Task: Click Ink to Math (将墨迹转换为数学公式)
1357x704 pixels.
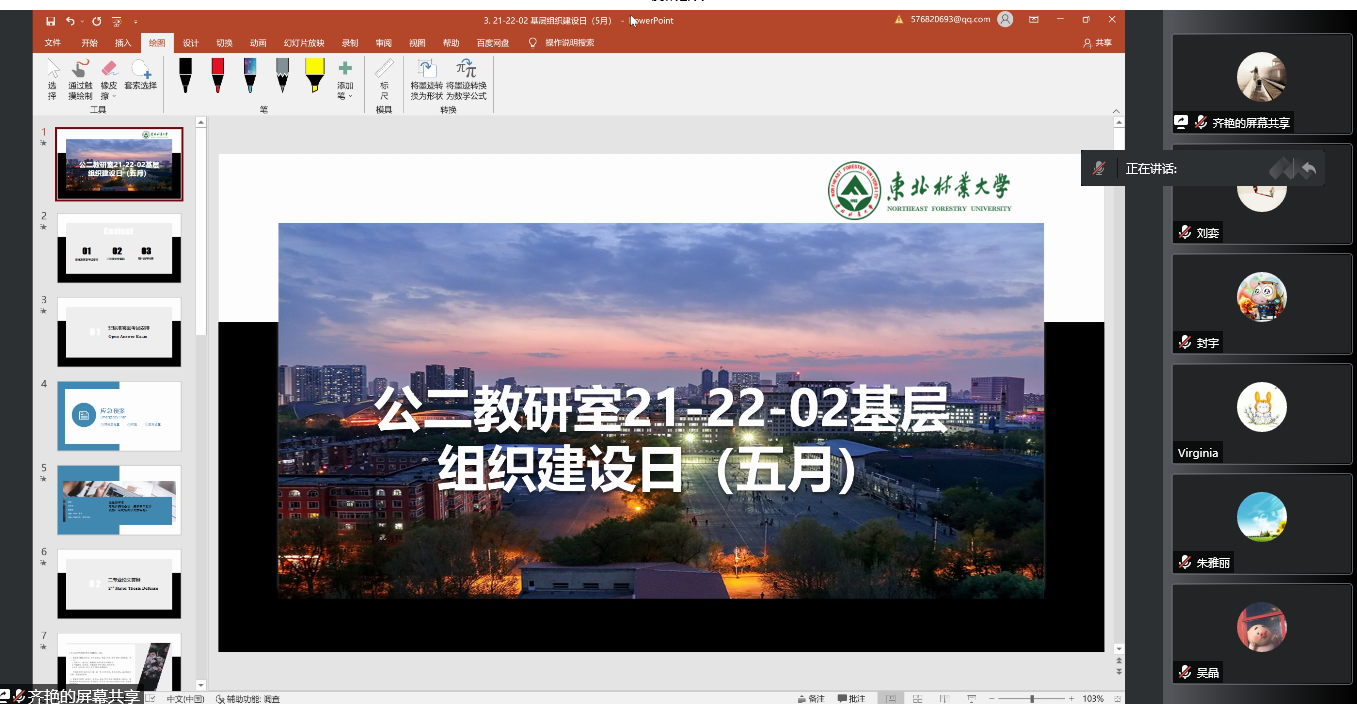Action: click(x=466, y=79)
